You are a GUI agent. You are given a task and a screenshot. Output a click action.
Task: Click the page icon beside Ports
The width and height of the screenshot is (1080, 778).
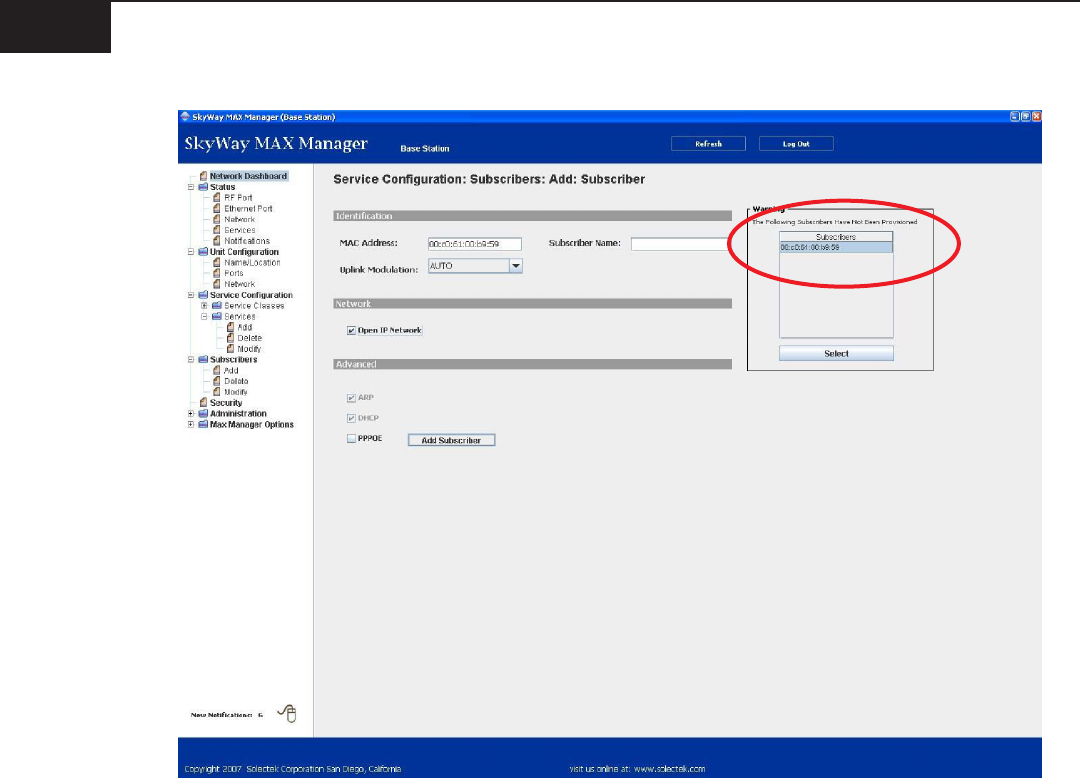[x=217, y=273]
